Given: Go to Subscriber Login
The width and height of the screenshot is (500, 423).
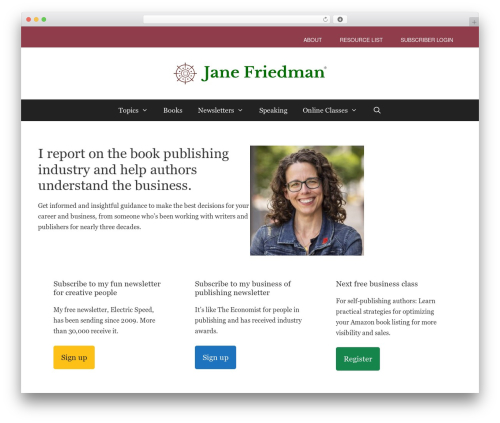Looking at the screenshot, I should tap(427, 40).
